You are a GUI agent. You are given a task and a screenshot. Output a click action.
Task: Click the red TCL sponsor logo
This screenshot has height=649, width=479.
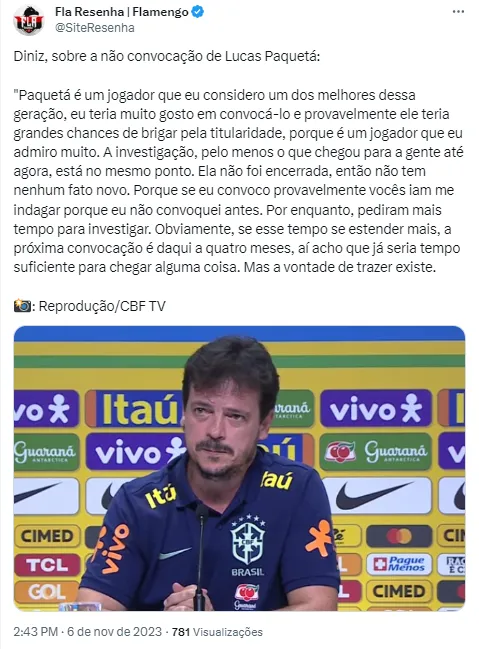tap(47, 565)
